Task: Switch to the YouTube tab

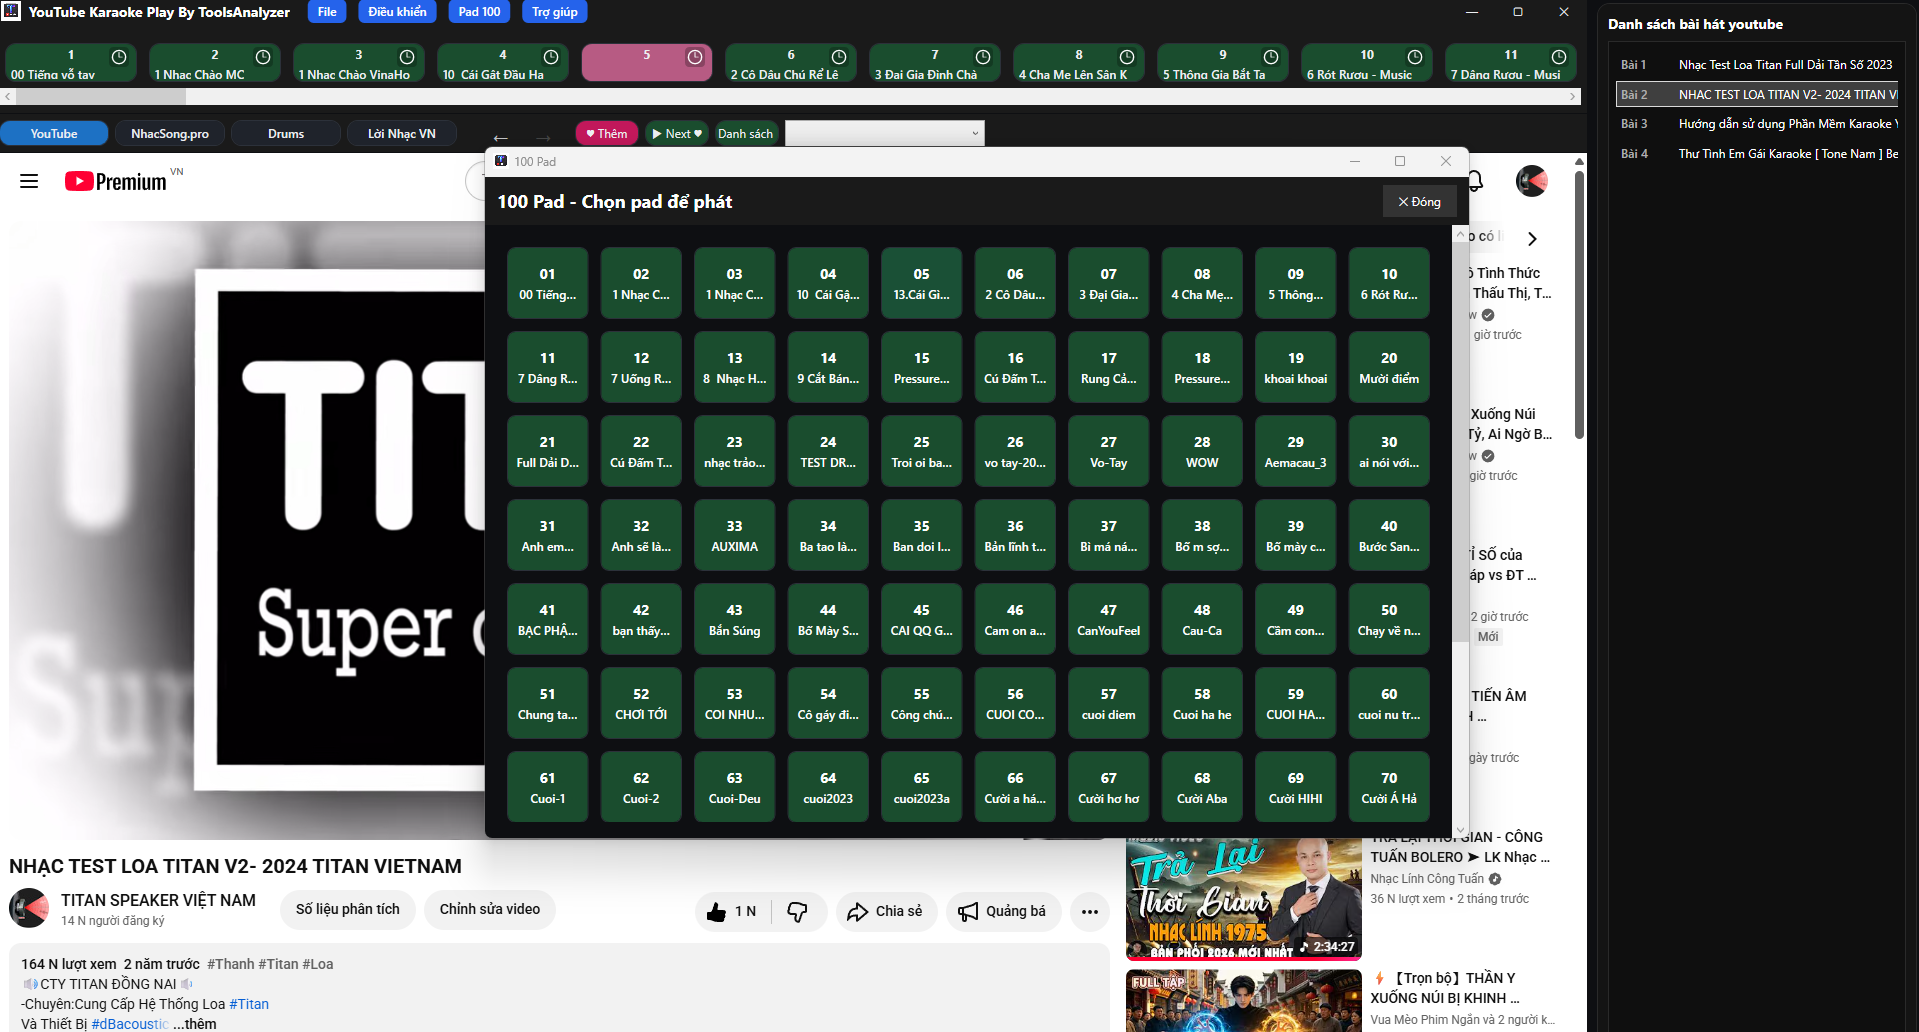Action: pos(54,133)
